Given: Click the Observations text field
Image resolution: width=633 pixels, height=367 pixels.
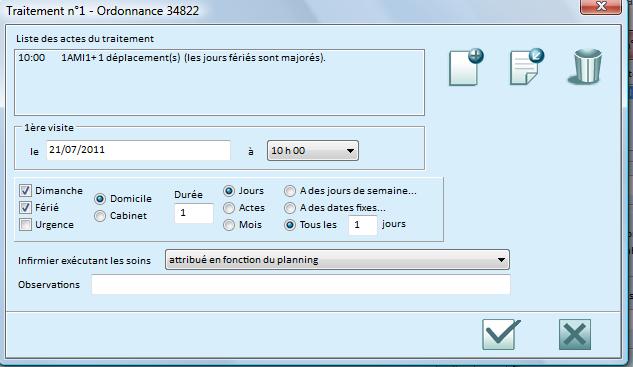Looking at the screenshot, I should pos(301,285).
